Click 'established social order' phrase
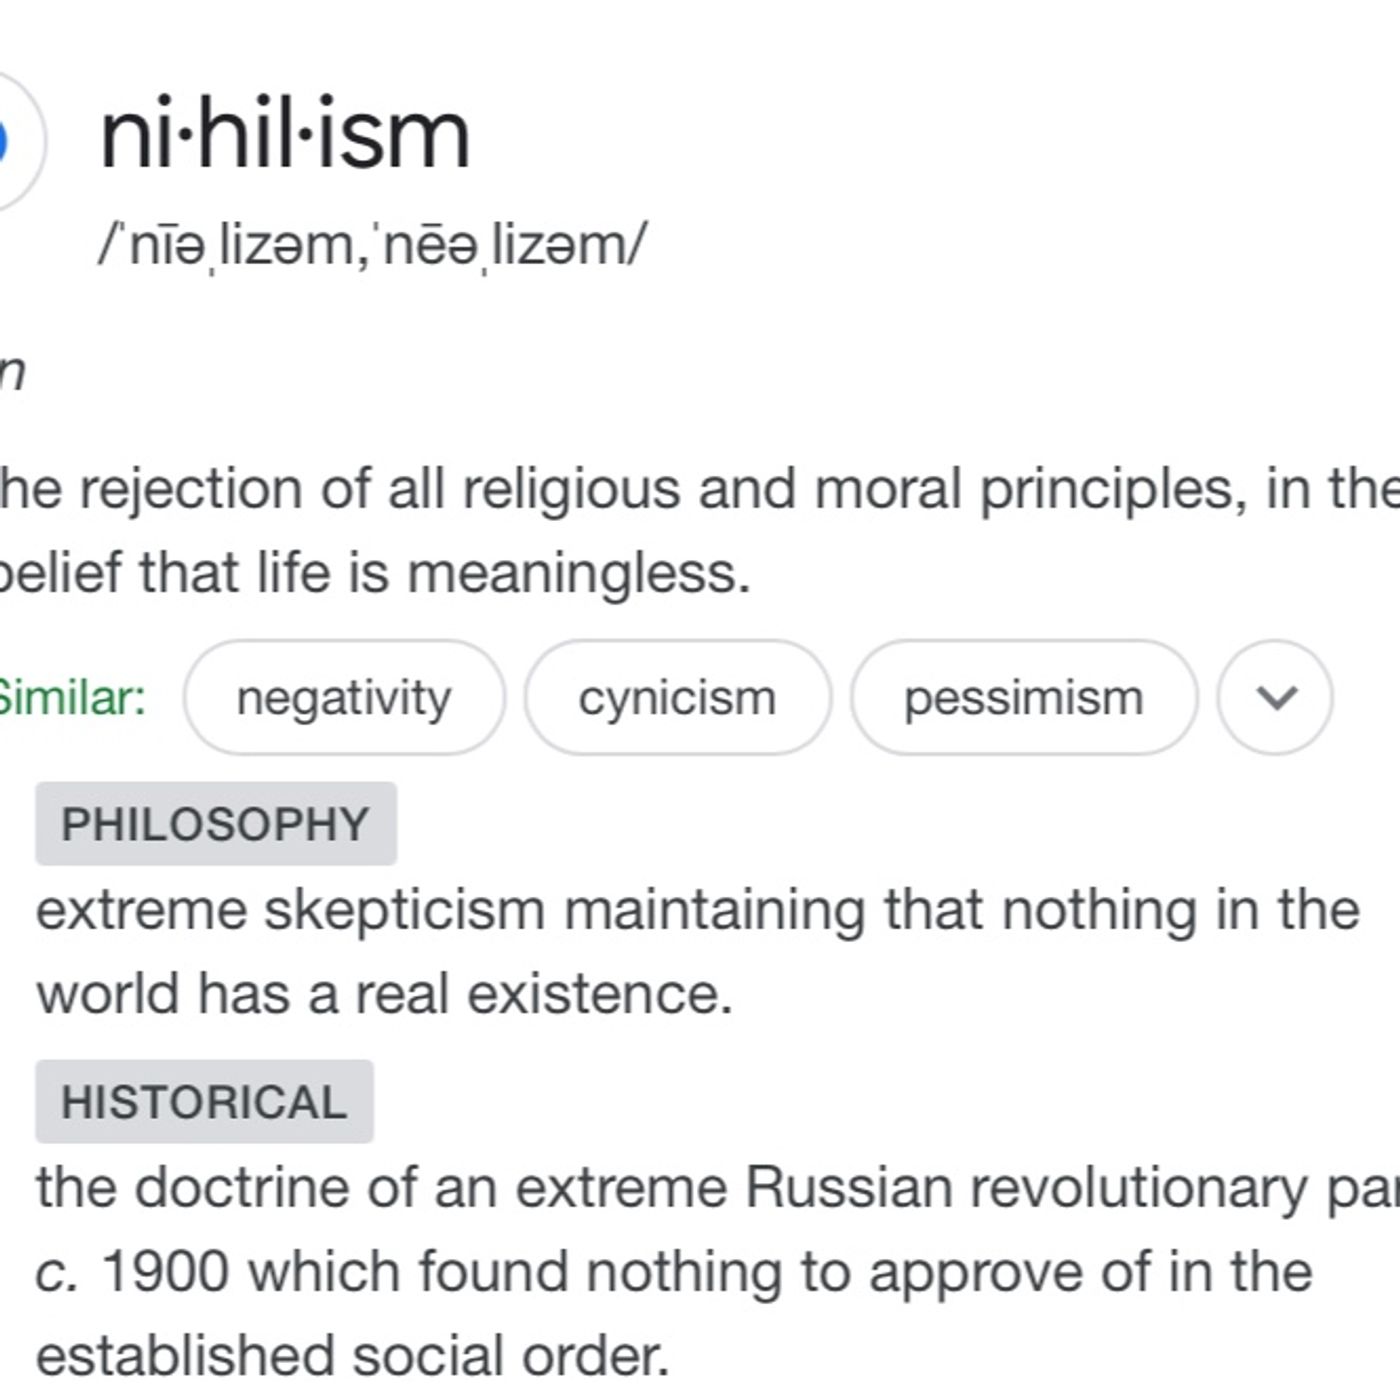 coord(352,1356)
